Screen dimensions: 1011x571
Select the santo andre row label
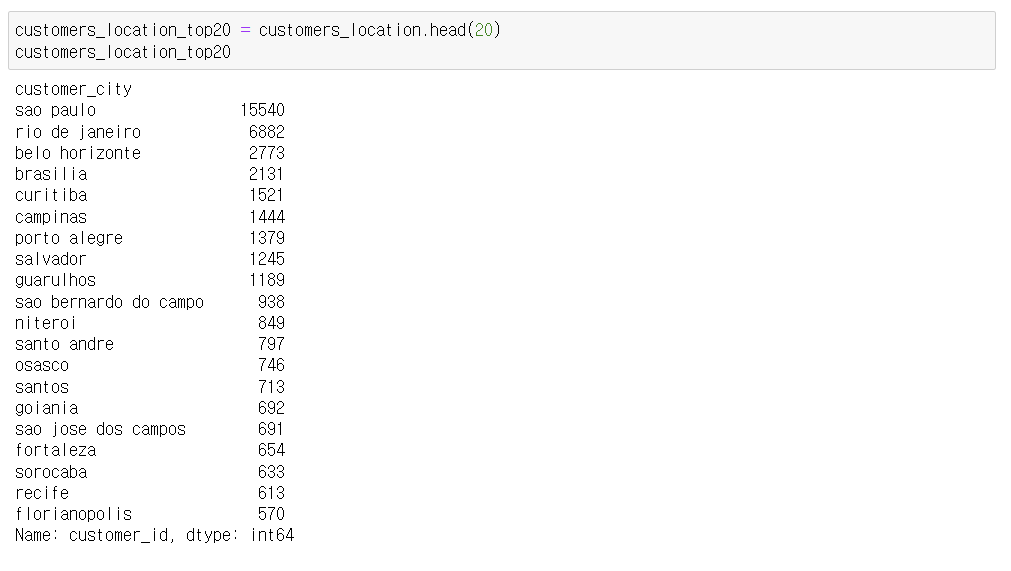coord(64,344)
